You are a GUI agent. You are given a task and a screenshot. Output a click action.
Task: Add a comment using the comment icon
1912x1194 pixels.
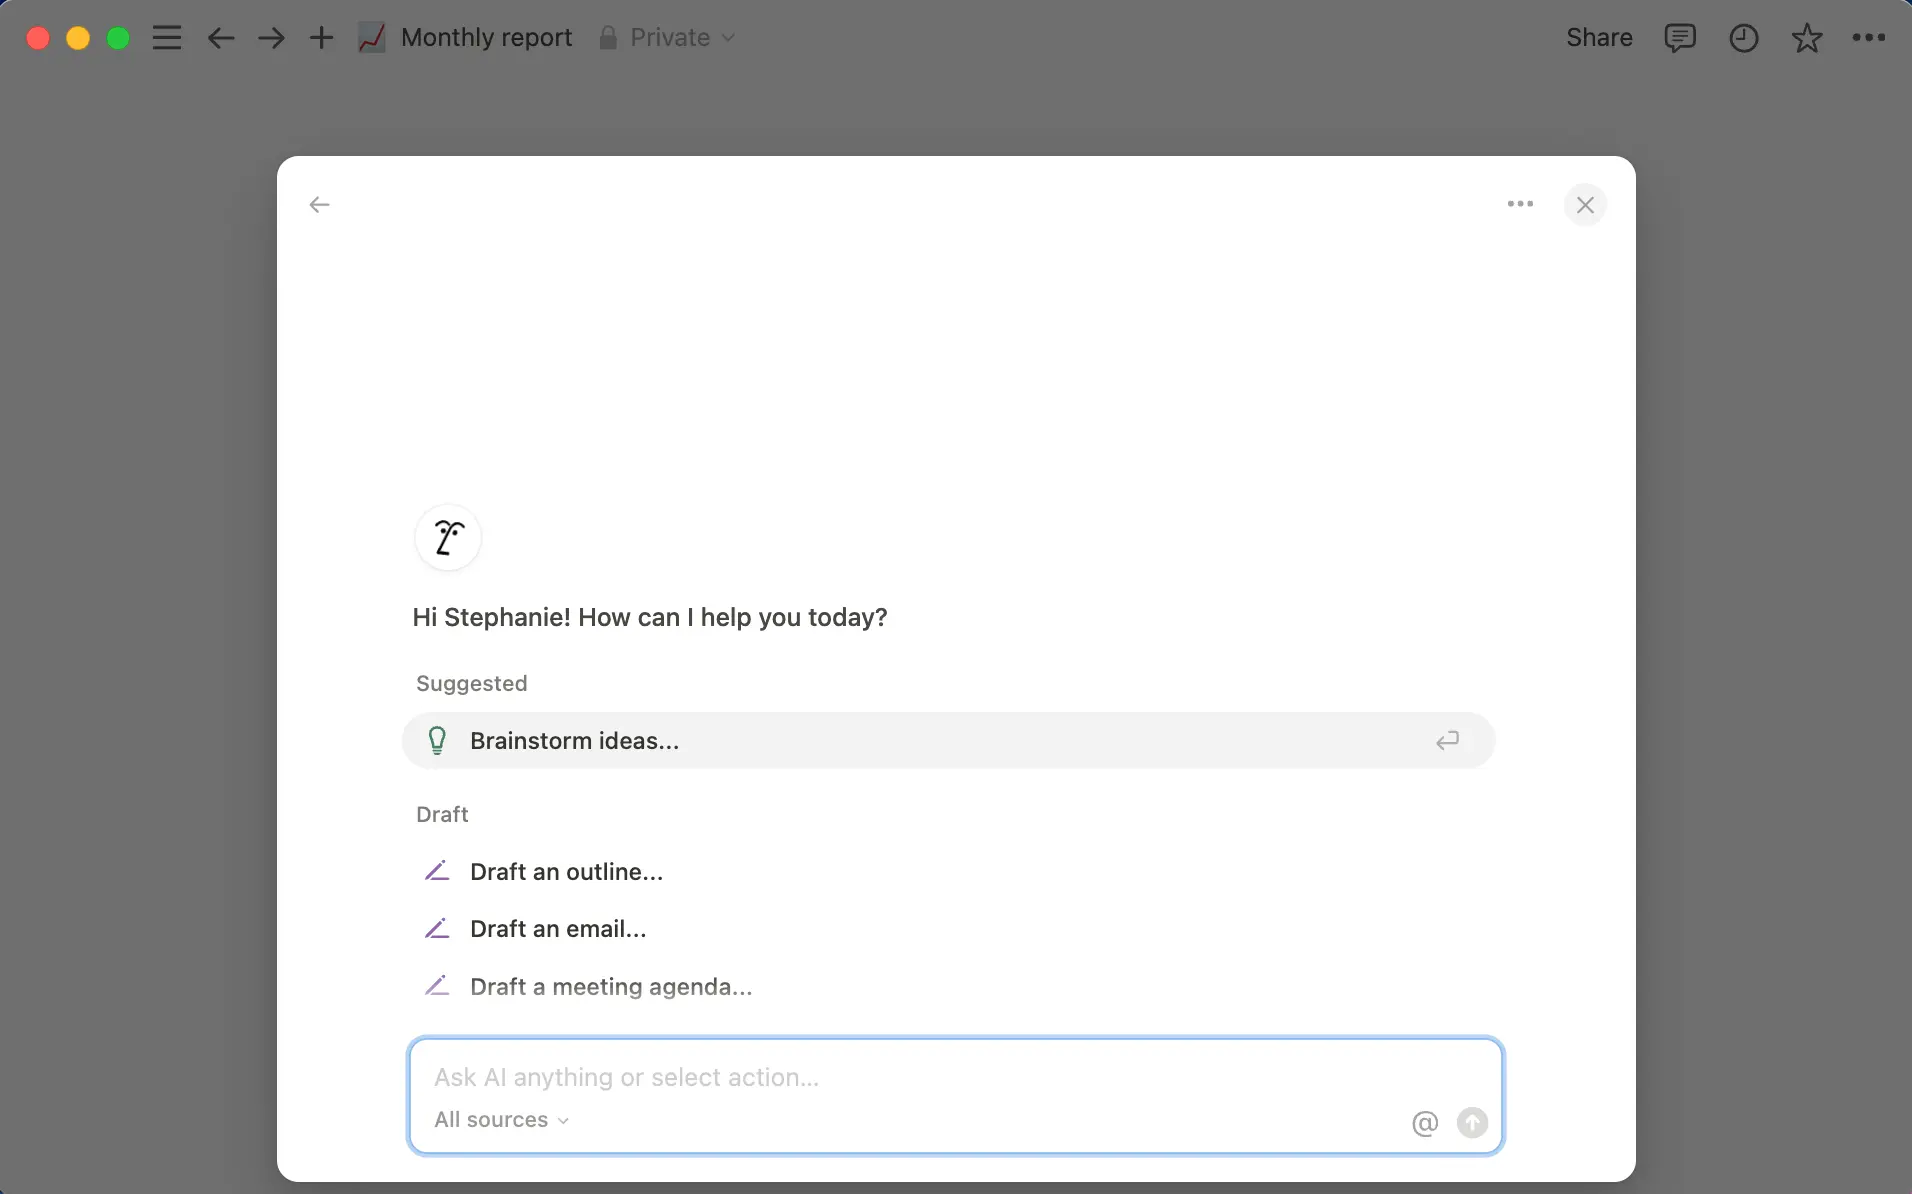click(x=1679, y=37)
